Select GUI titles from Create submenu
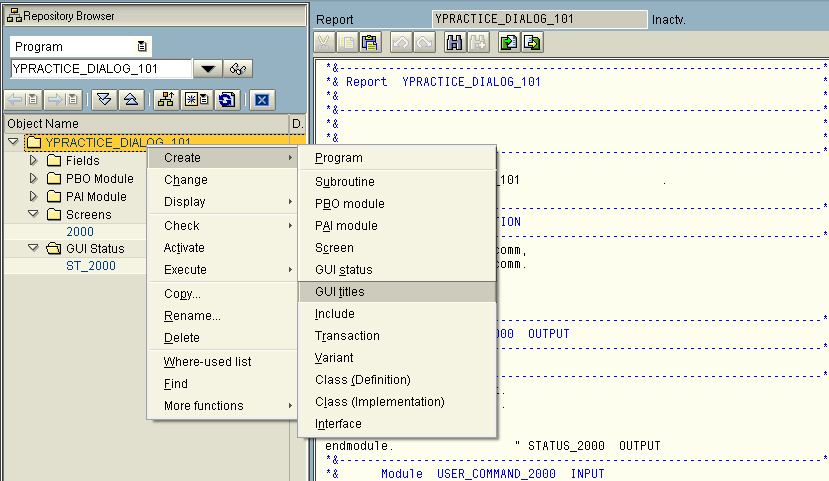Screen dimensions: 829x481 pyautogui.click(x=340, y=292)
